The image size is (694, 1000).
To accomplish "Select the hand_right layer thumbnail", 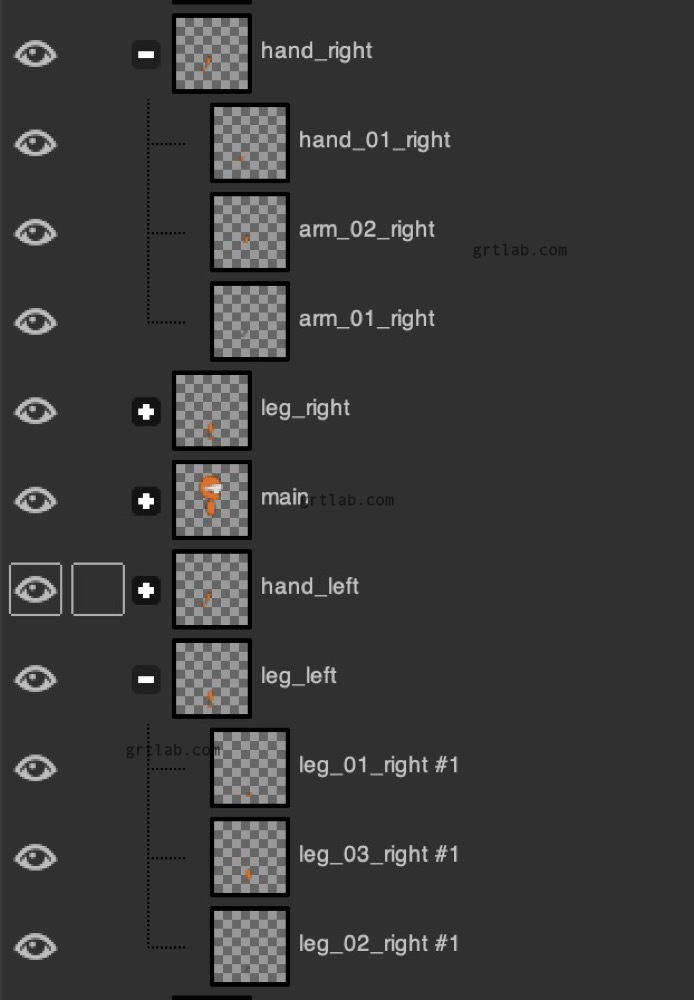I will tap(211, 52).
